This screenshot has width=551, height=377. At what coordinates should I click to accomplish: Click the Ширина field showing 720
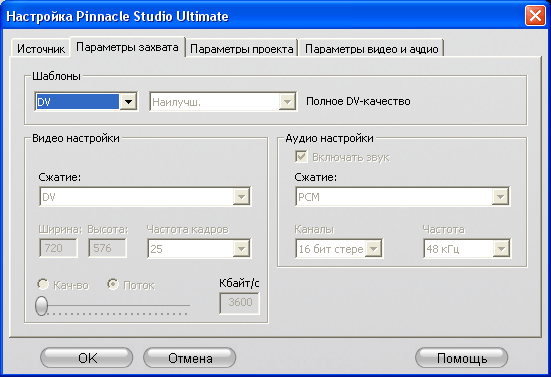[x=58, y=248]
